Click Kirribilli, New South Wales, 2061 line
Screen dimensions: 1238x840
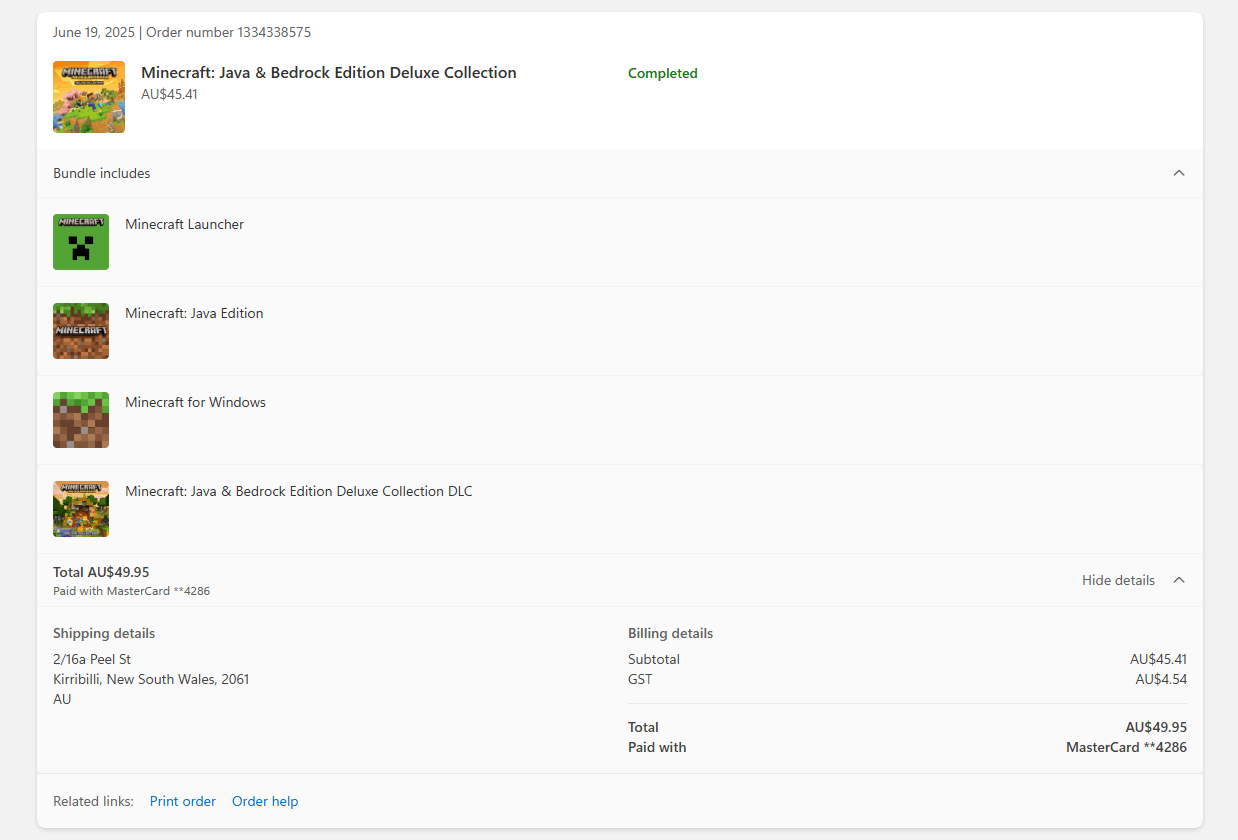[x=151, y=679]
